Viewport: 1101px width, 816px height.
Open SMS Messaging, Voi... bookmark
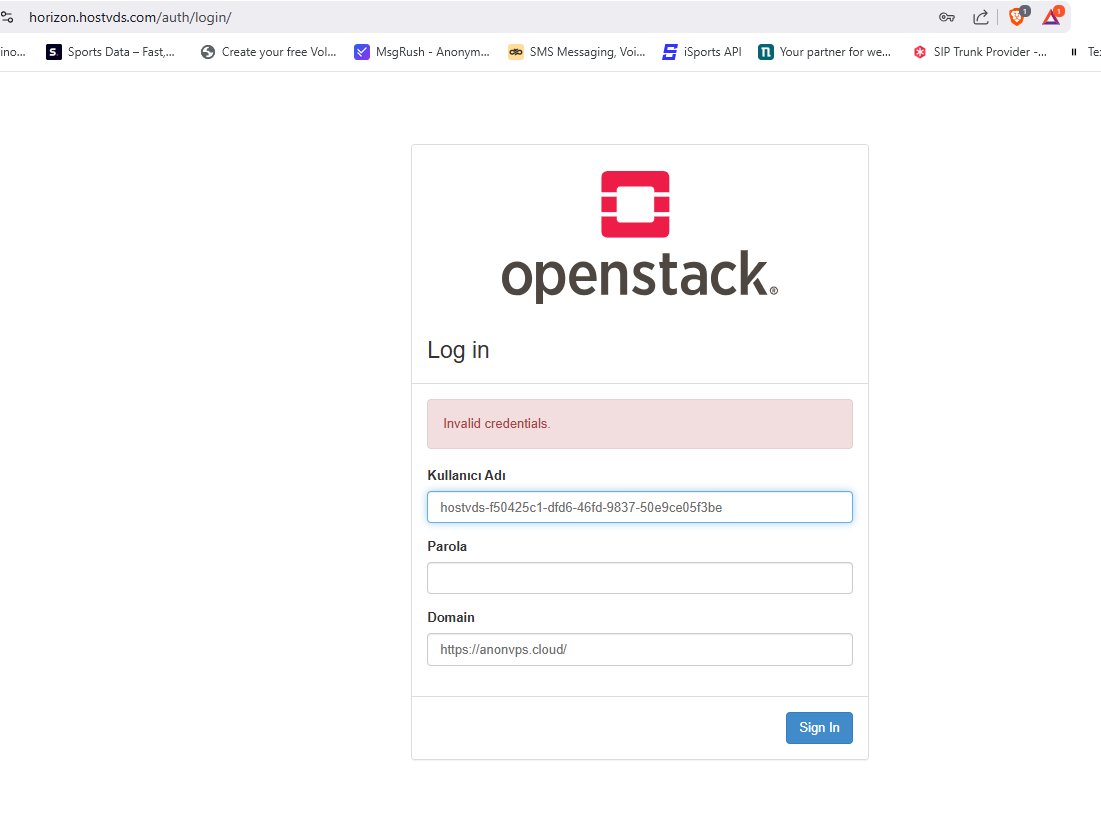pyautogui.click(x=576, y=52)
